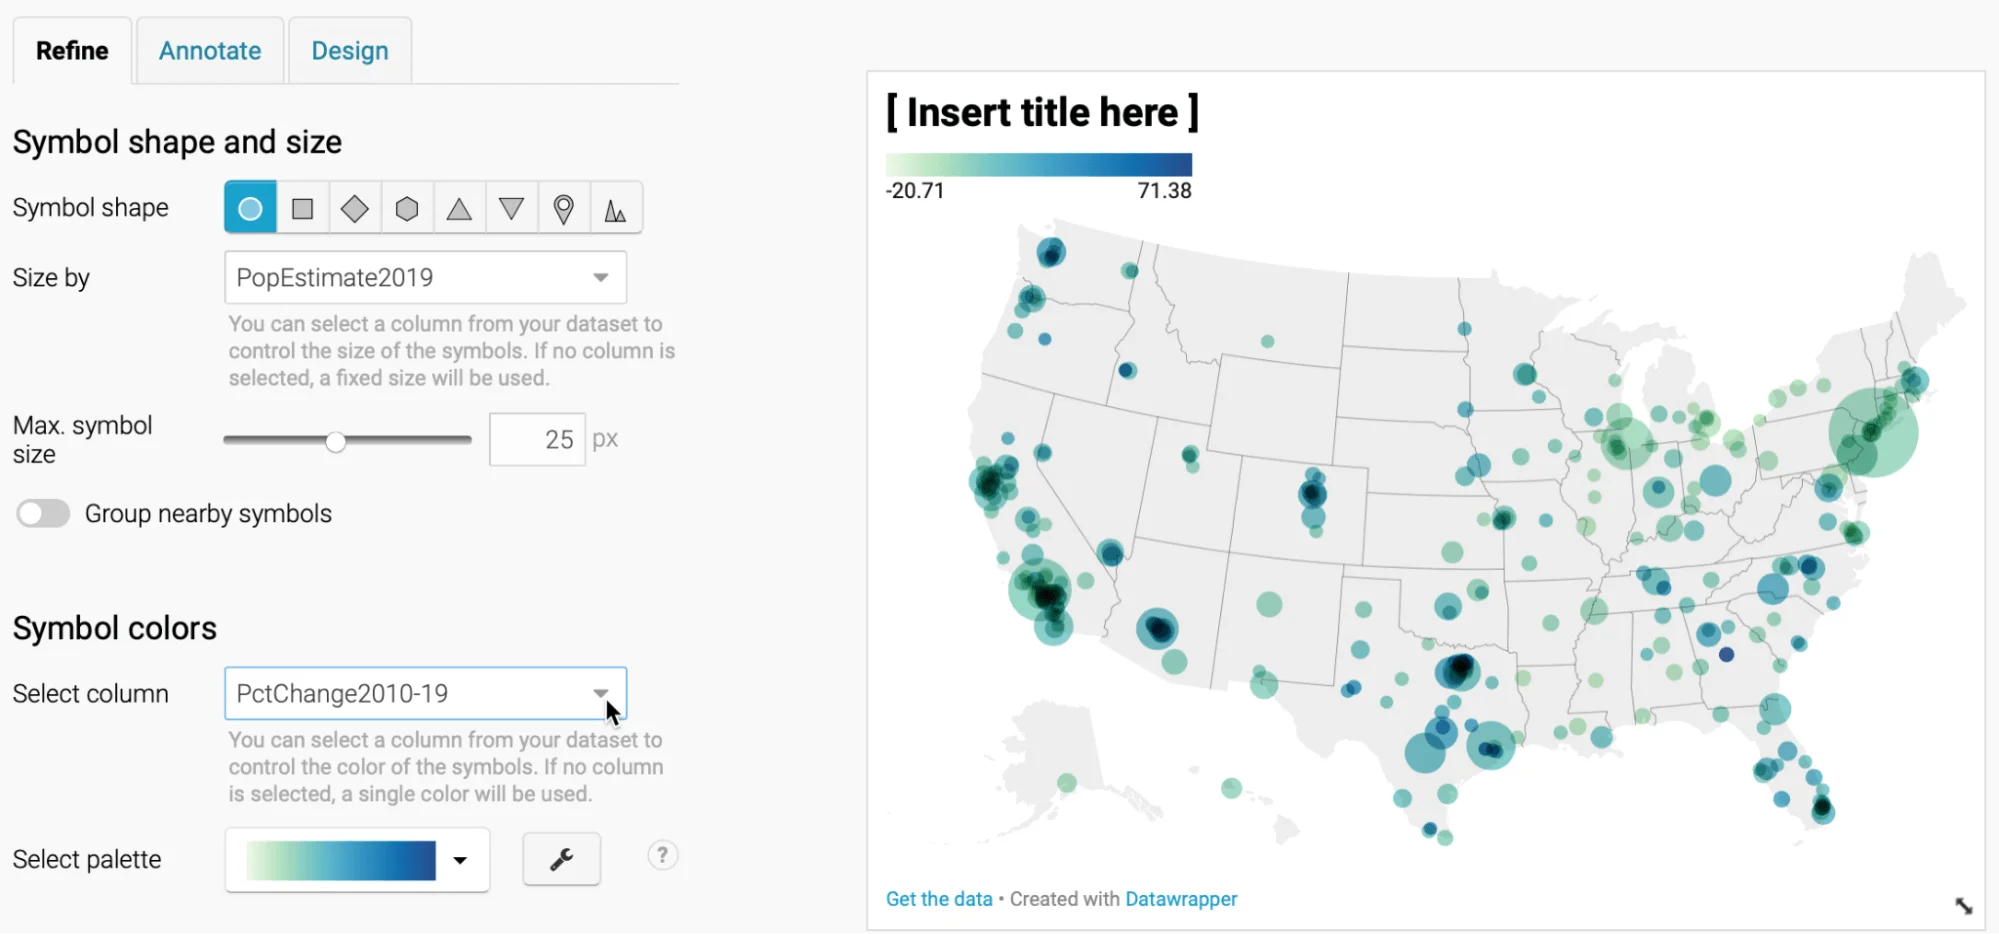Open palette customization wrench button
1999x934 pixels.
click(x=561, y=859)
